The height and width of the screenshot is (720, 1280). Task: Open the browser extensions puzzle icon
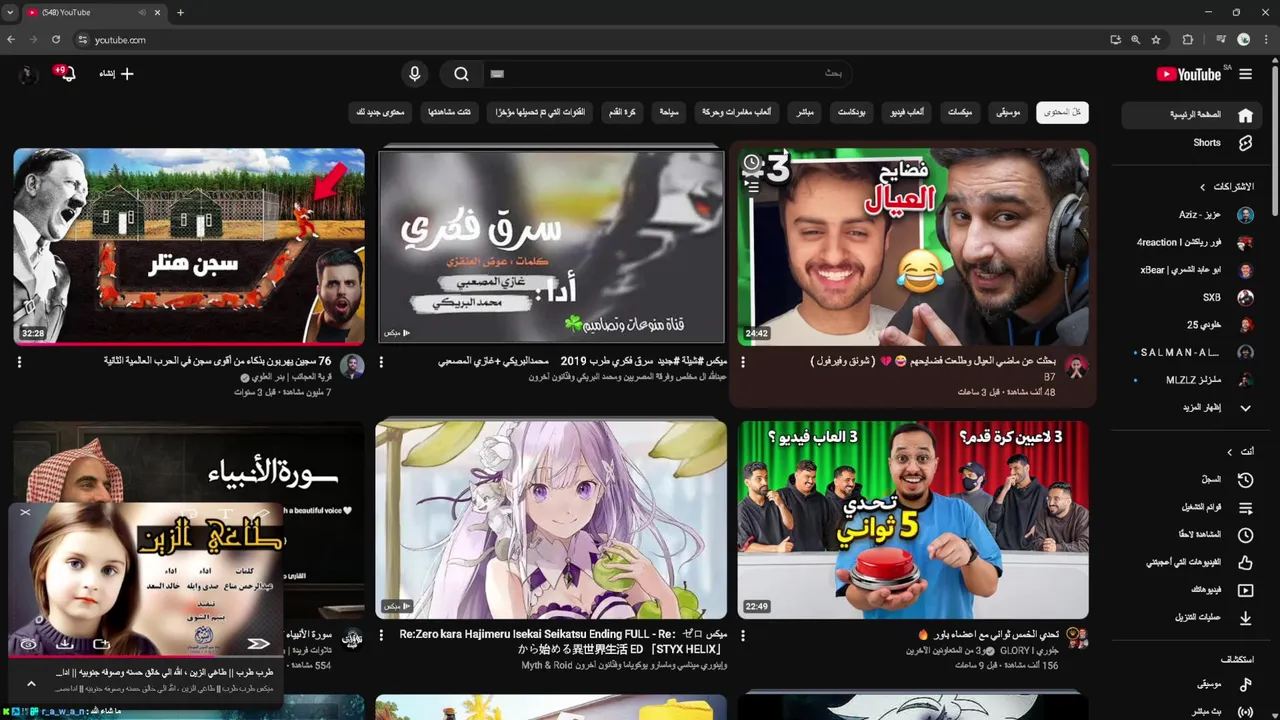[1188, 40]
